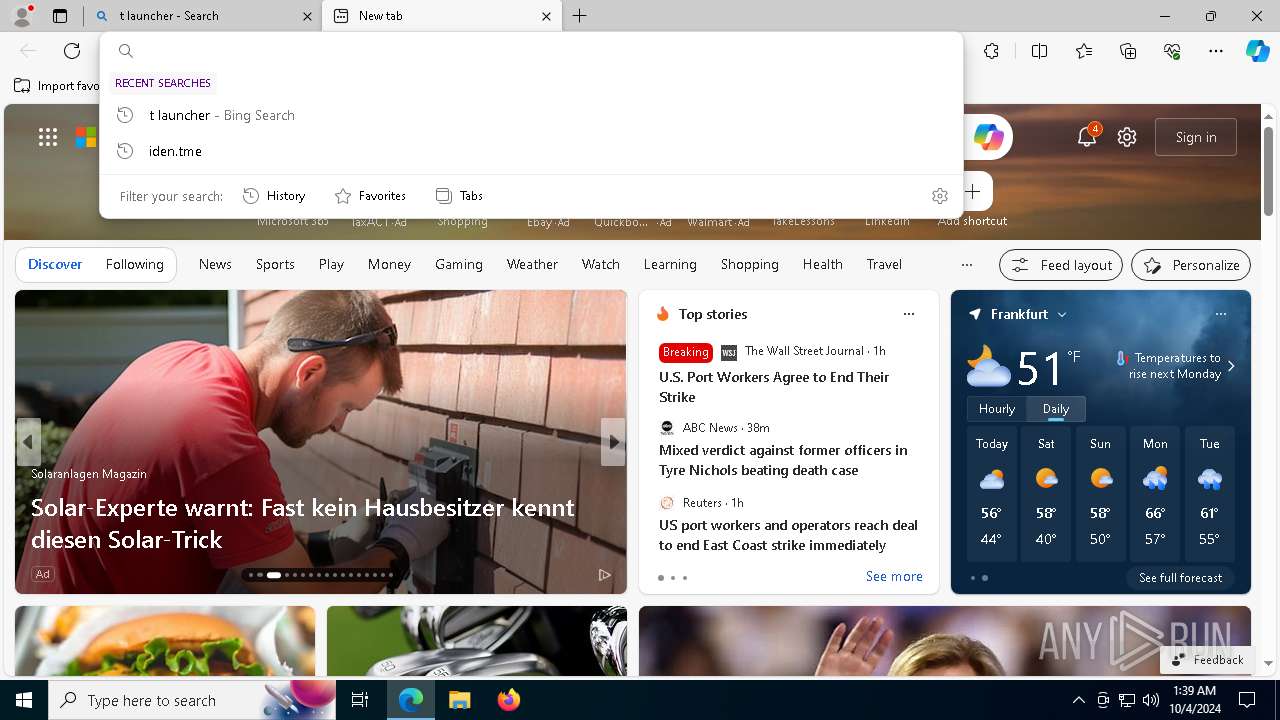Viewport: 1280px width, 720px height.
Task: Switch to the Discover feed
Action: tap(55, 265)
